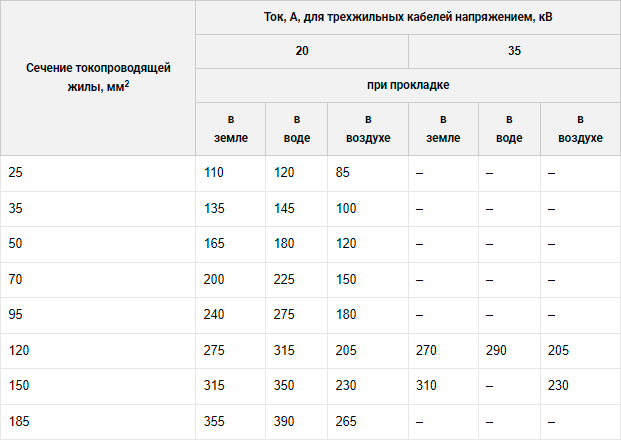Select the 'при прокладке' header cell

click(408, 85)
